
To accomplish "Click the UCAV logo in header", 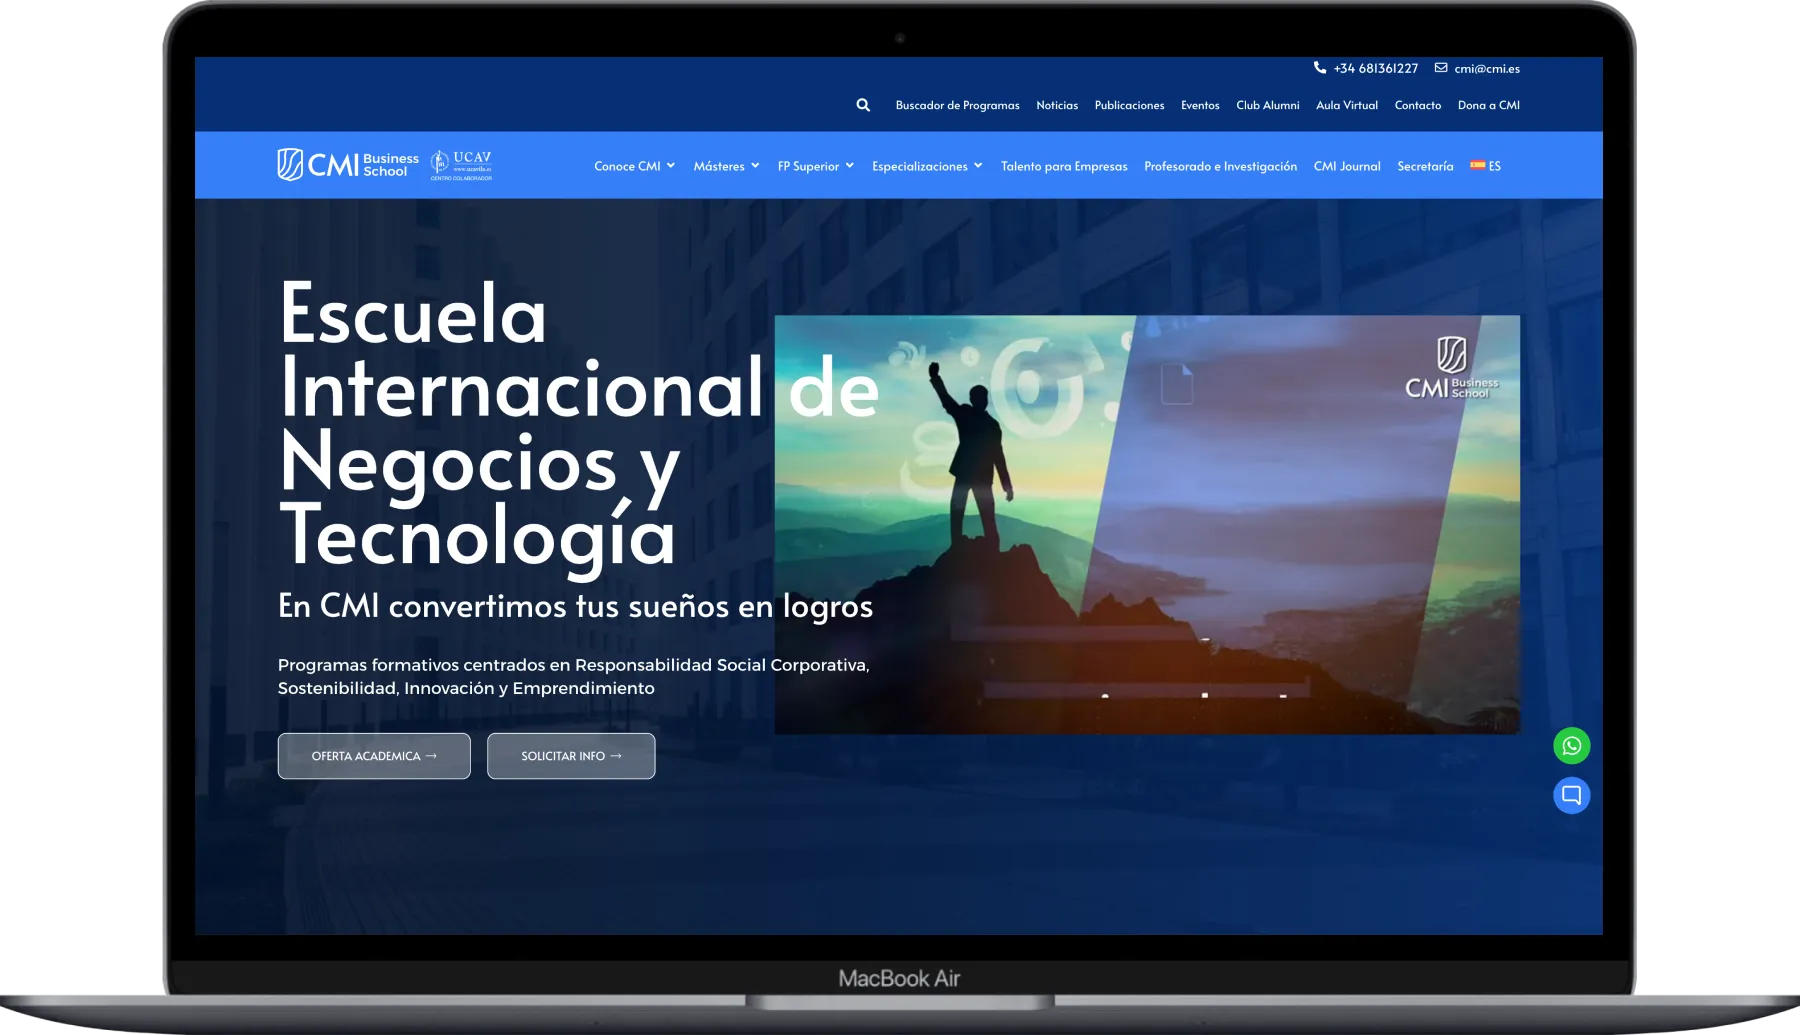I will (x=461, y=165).
